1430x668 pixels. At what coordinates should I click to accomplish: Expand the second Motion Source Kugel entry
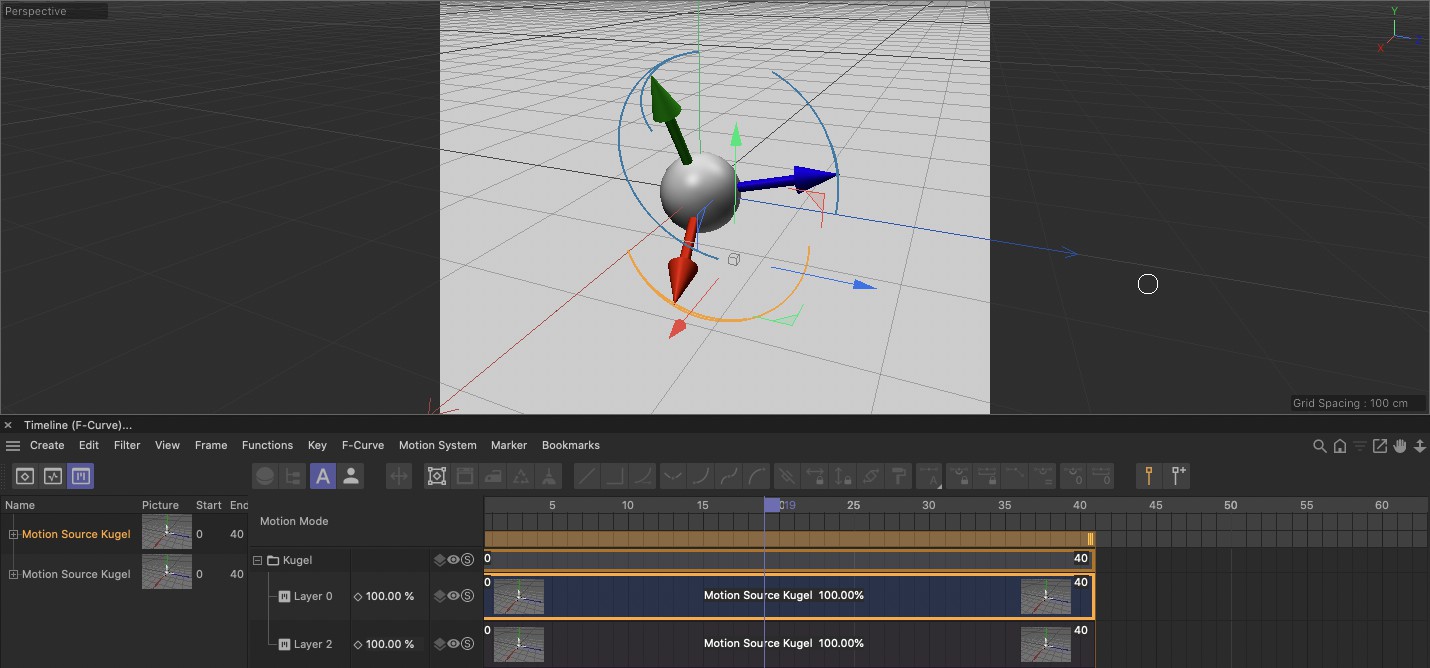(13, 574)
